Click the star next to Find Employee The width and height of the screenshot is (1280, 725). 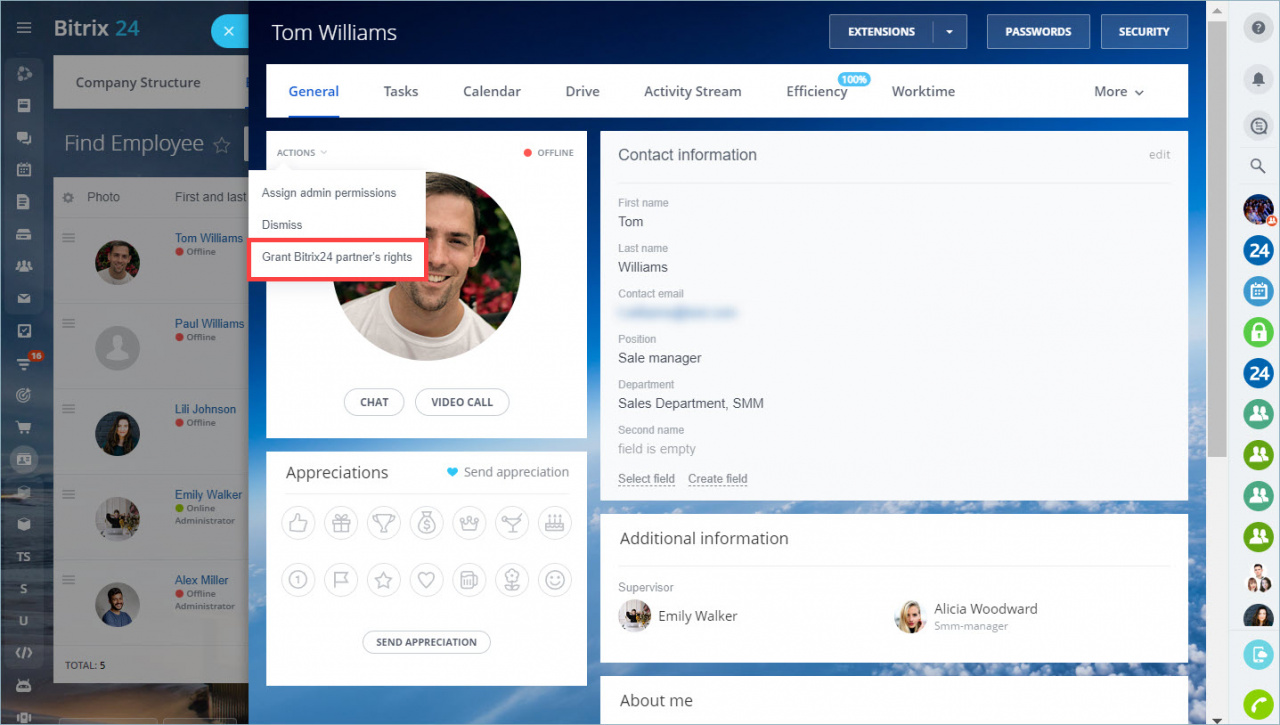[222, 145]
